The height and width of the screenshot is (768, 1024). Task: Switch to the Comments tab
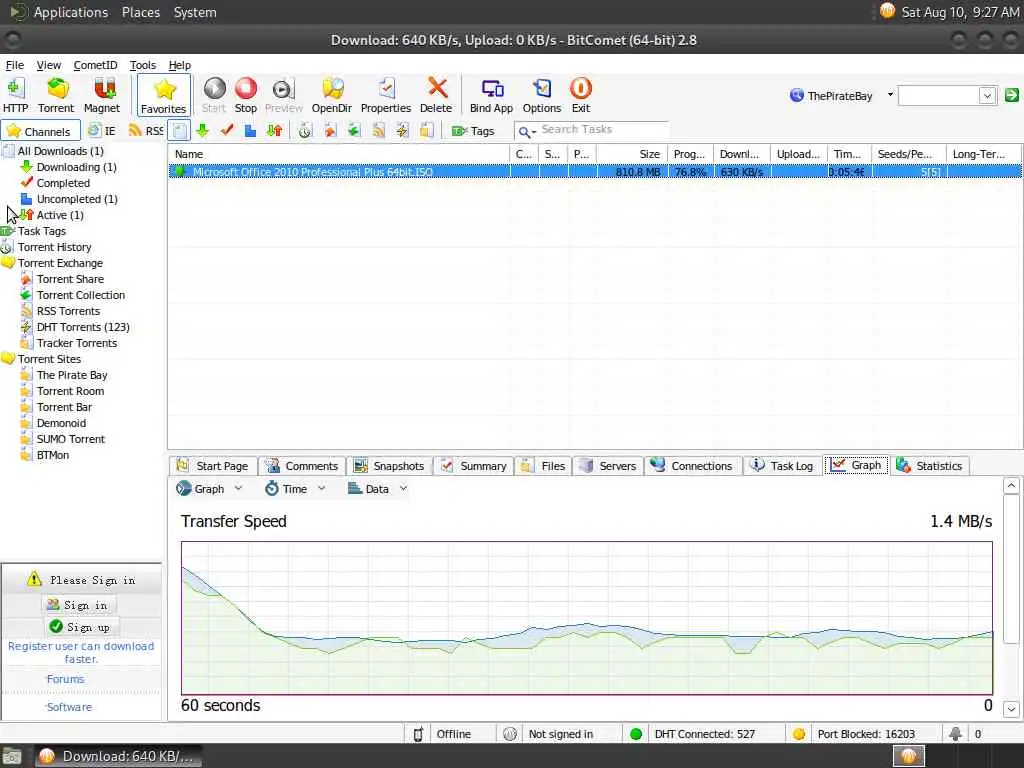coord(302,466)
